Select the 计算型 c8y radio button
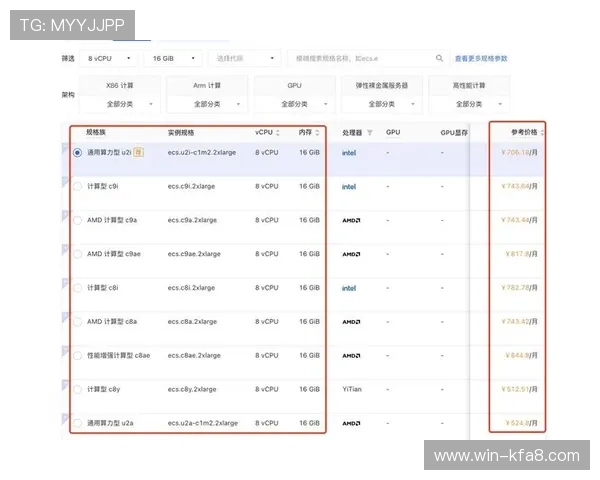The image size is (600, 480). pos(77,389)
